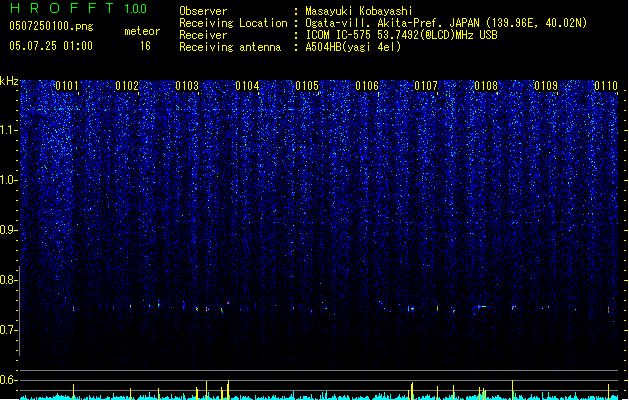This screenshot has width=629, height=400.
Task: Click the 0.8 kHz axis label
Action: (7, 280)
